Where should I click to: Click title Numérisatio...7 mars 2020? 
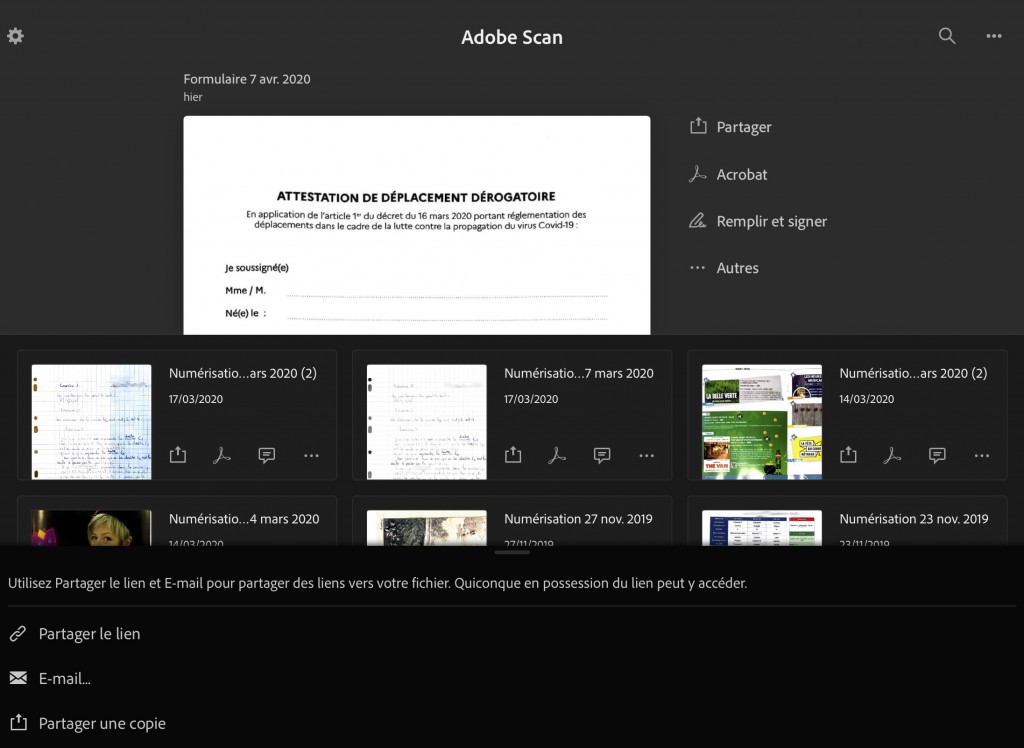(x=579, y=373)
